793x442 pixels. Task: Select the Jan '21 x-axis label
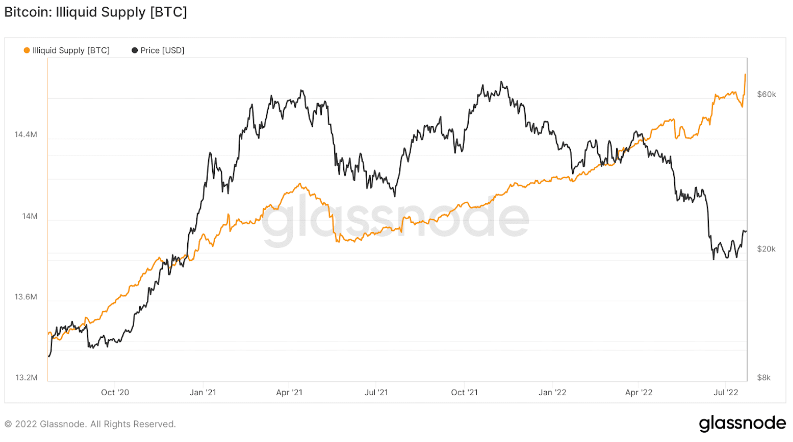coord(205,392)
